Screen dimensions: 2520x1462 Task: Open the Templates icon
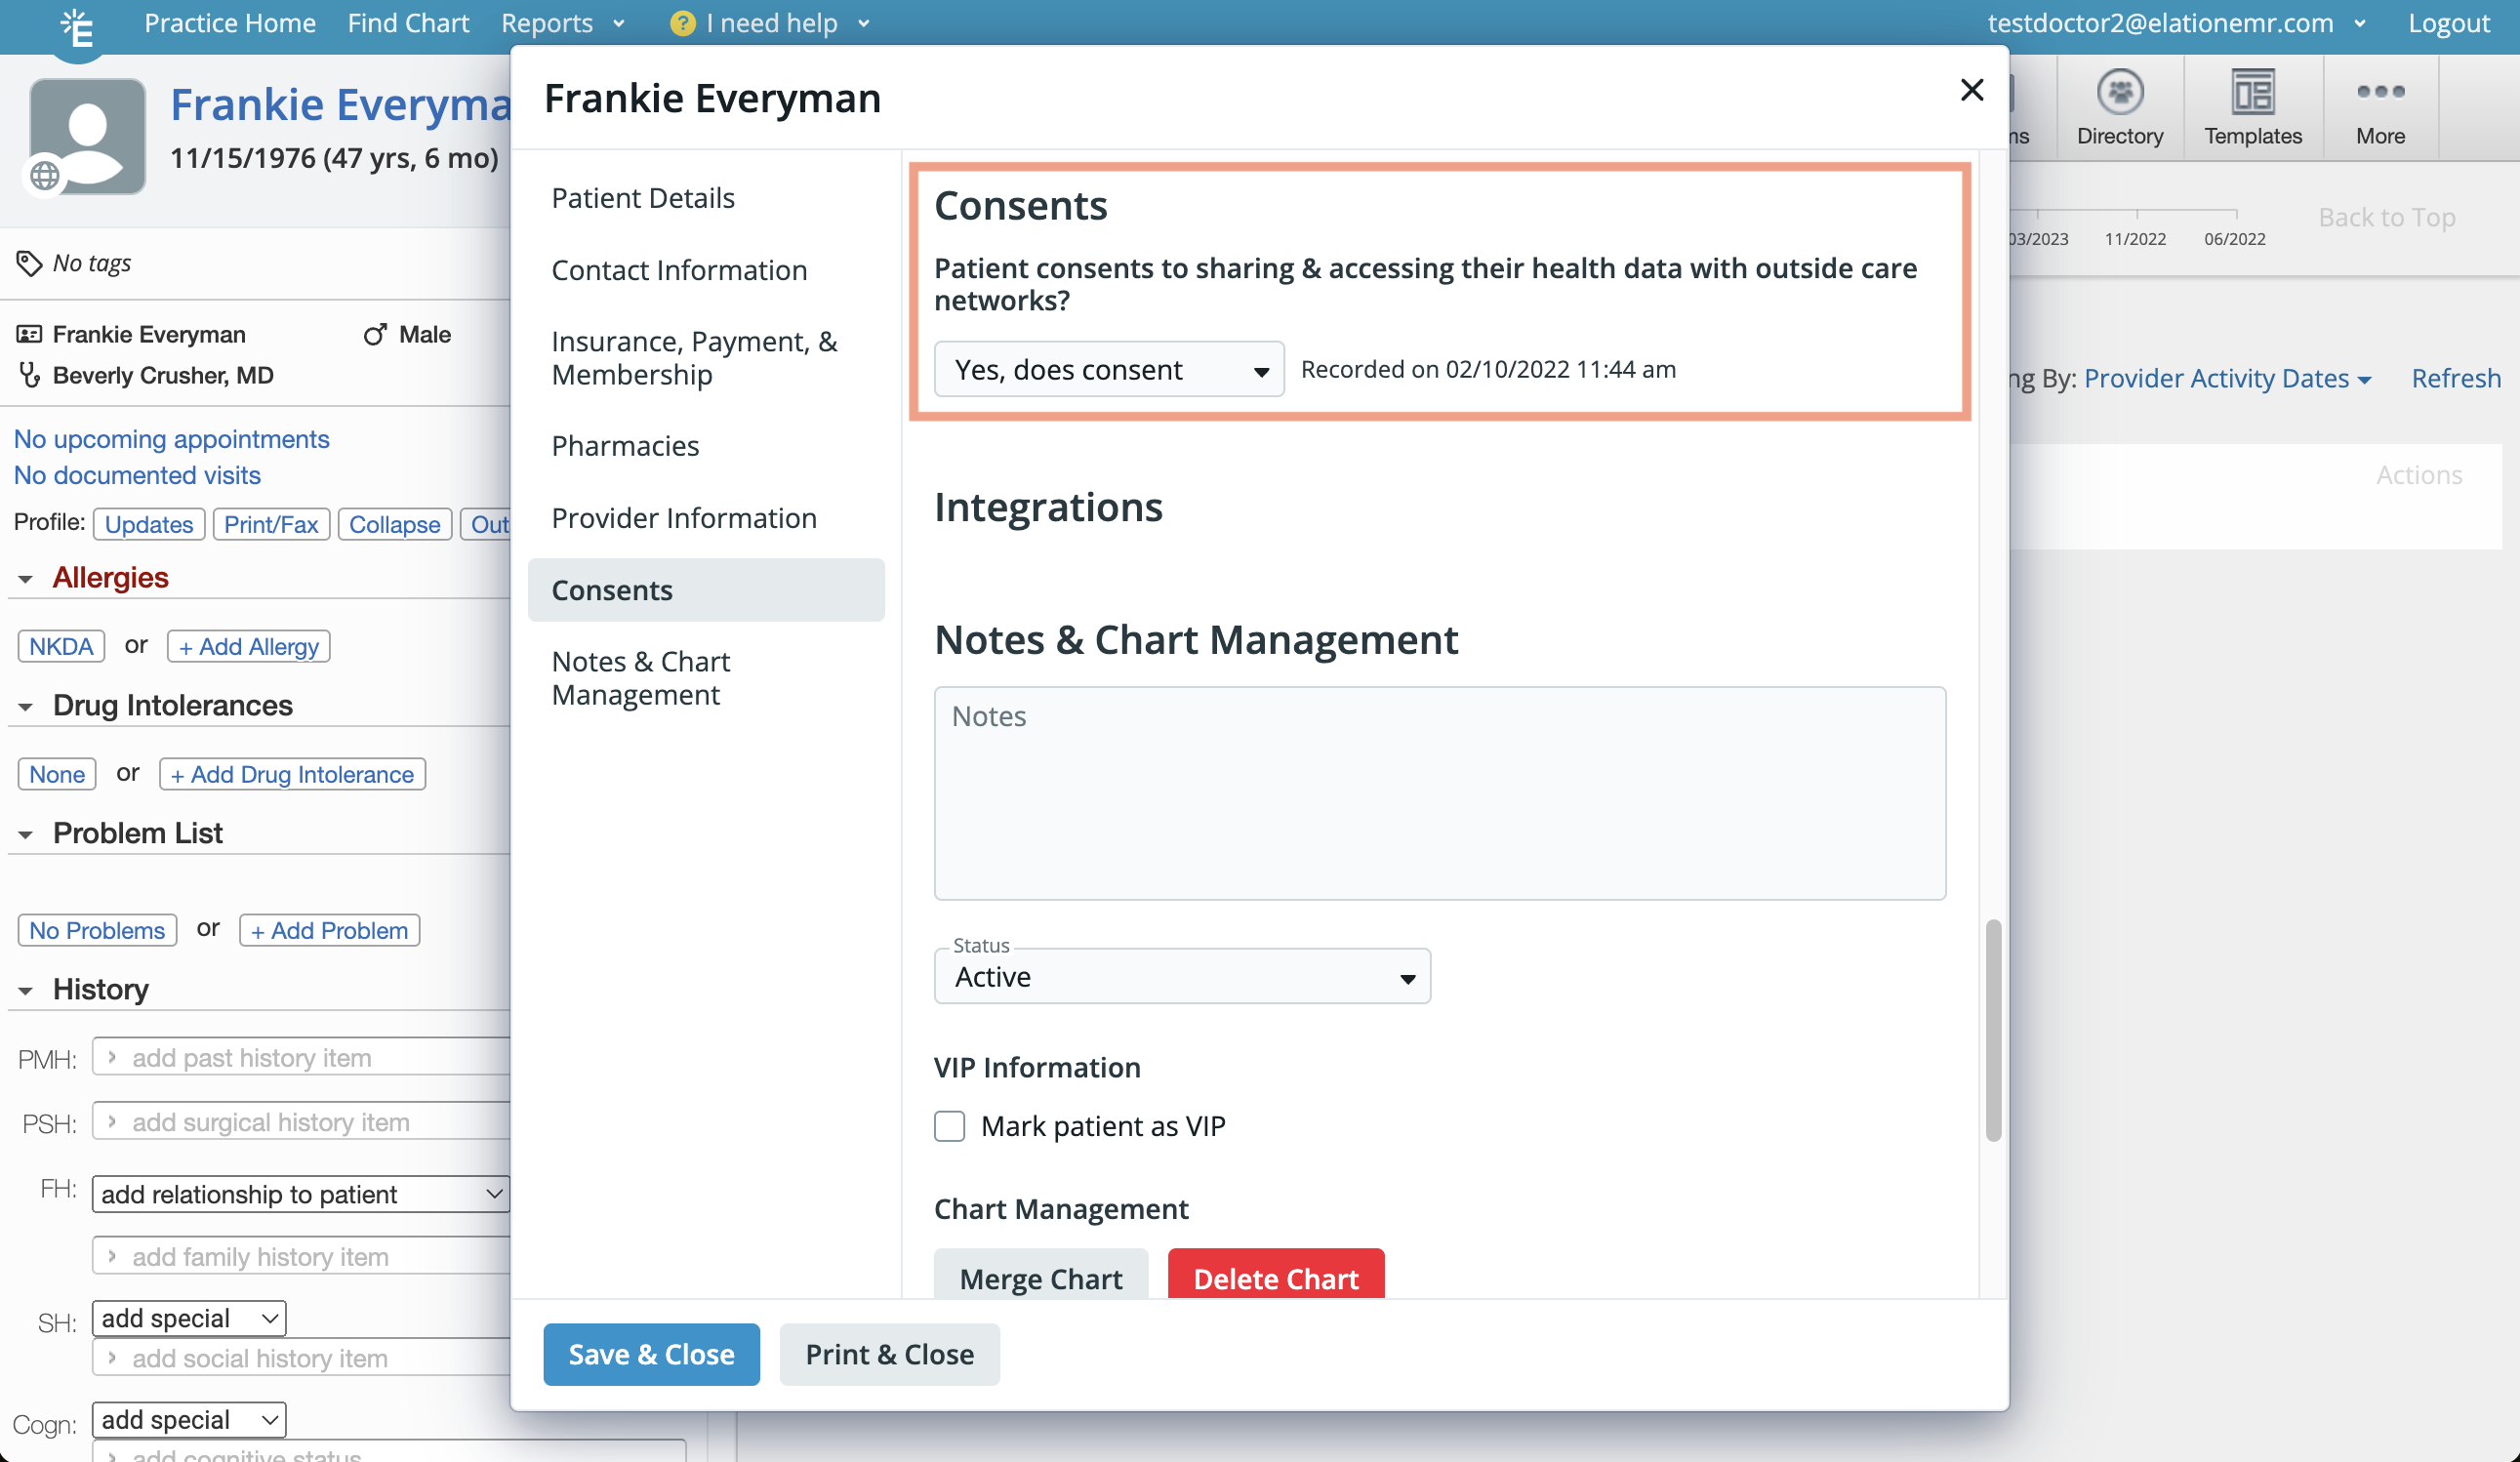point(2252,94)
